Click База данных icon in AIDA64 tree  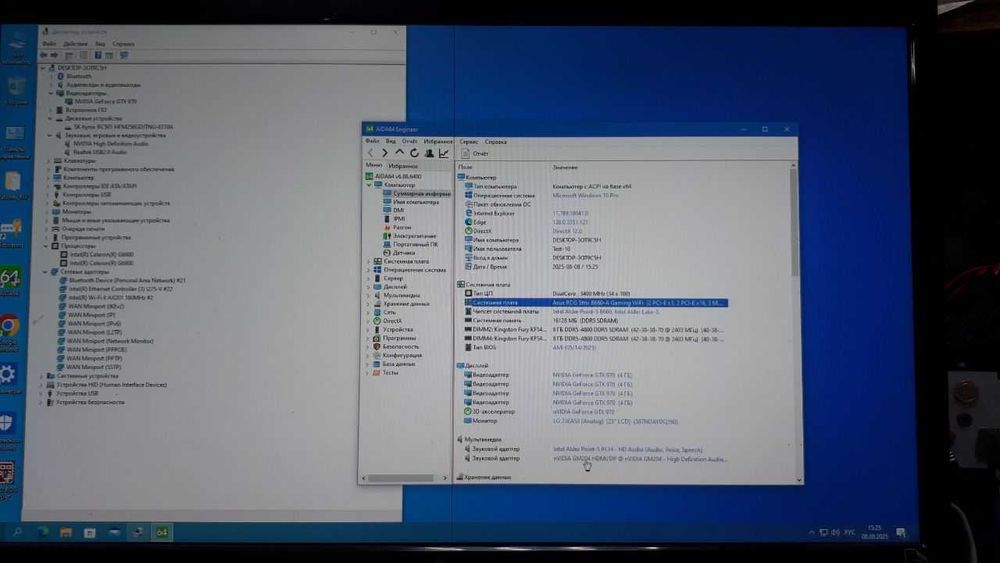click(x=378, y=364)
